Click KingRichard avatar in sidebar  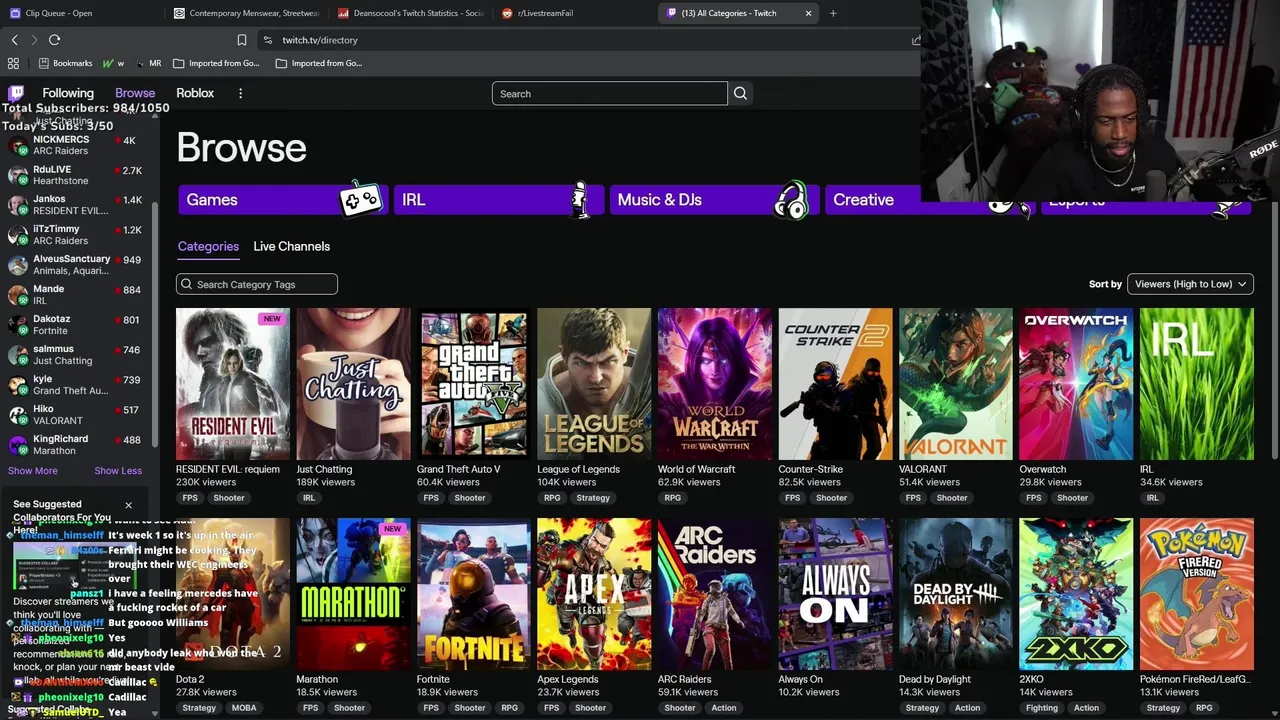coord(17,445)
